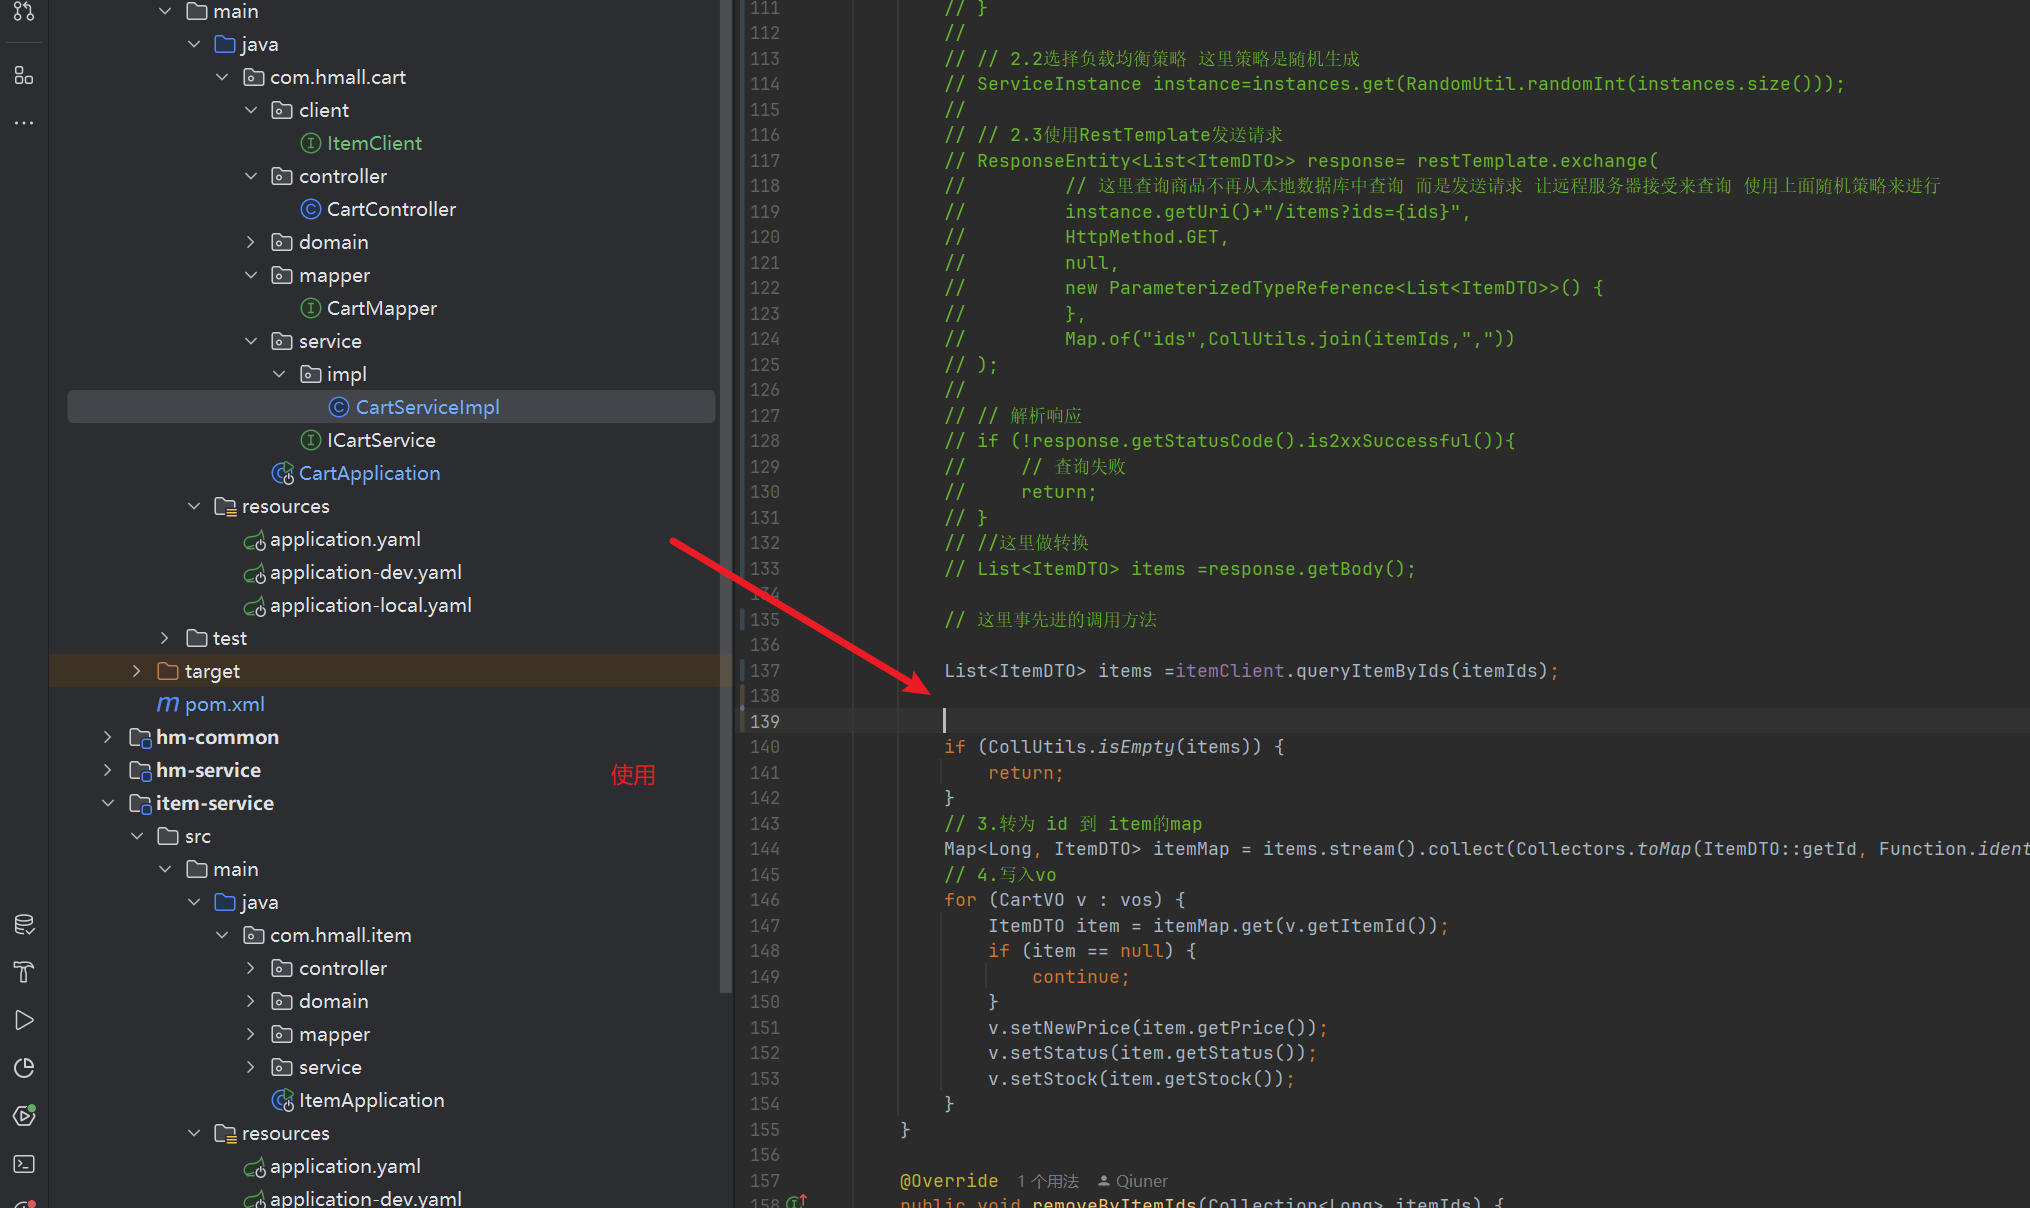Open the Structure tool window icon

[x=24, y=76]
